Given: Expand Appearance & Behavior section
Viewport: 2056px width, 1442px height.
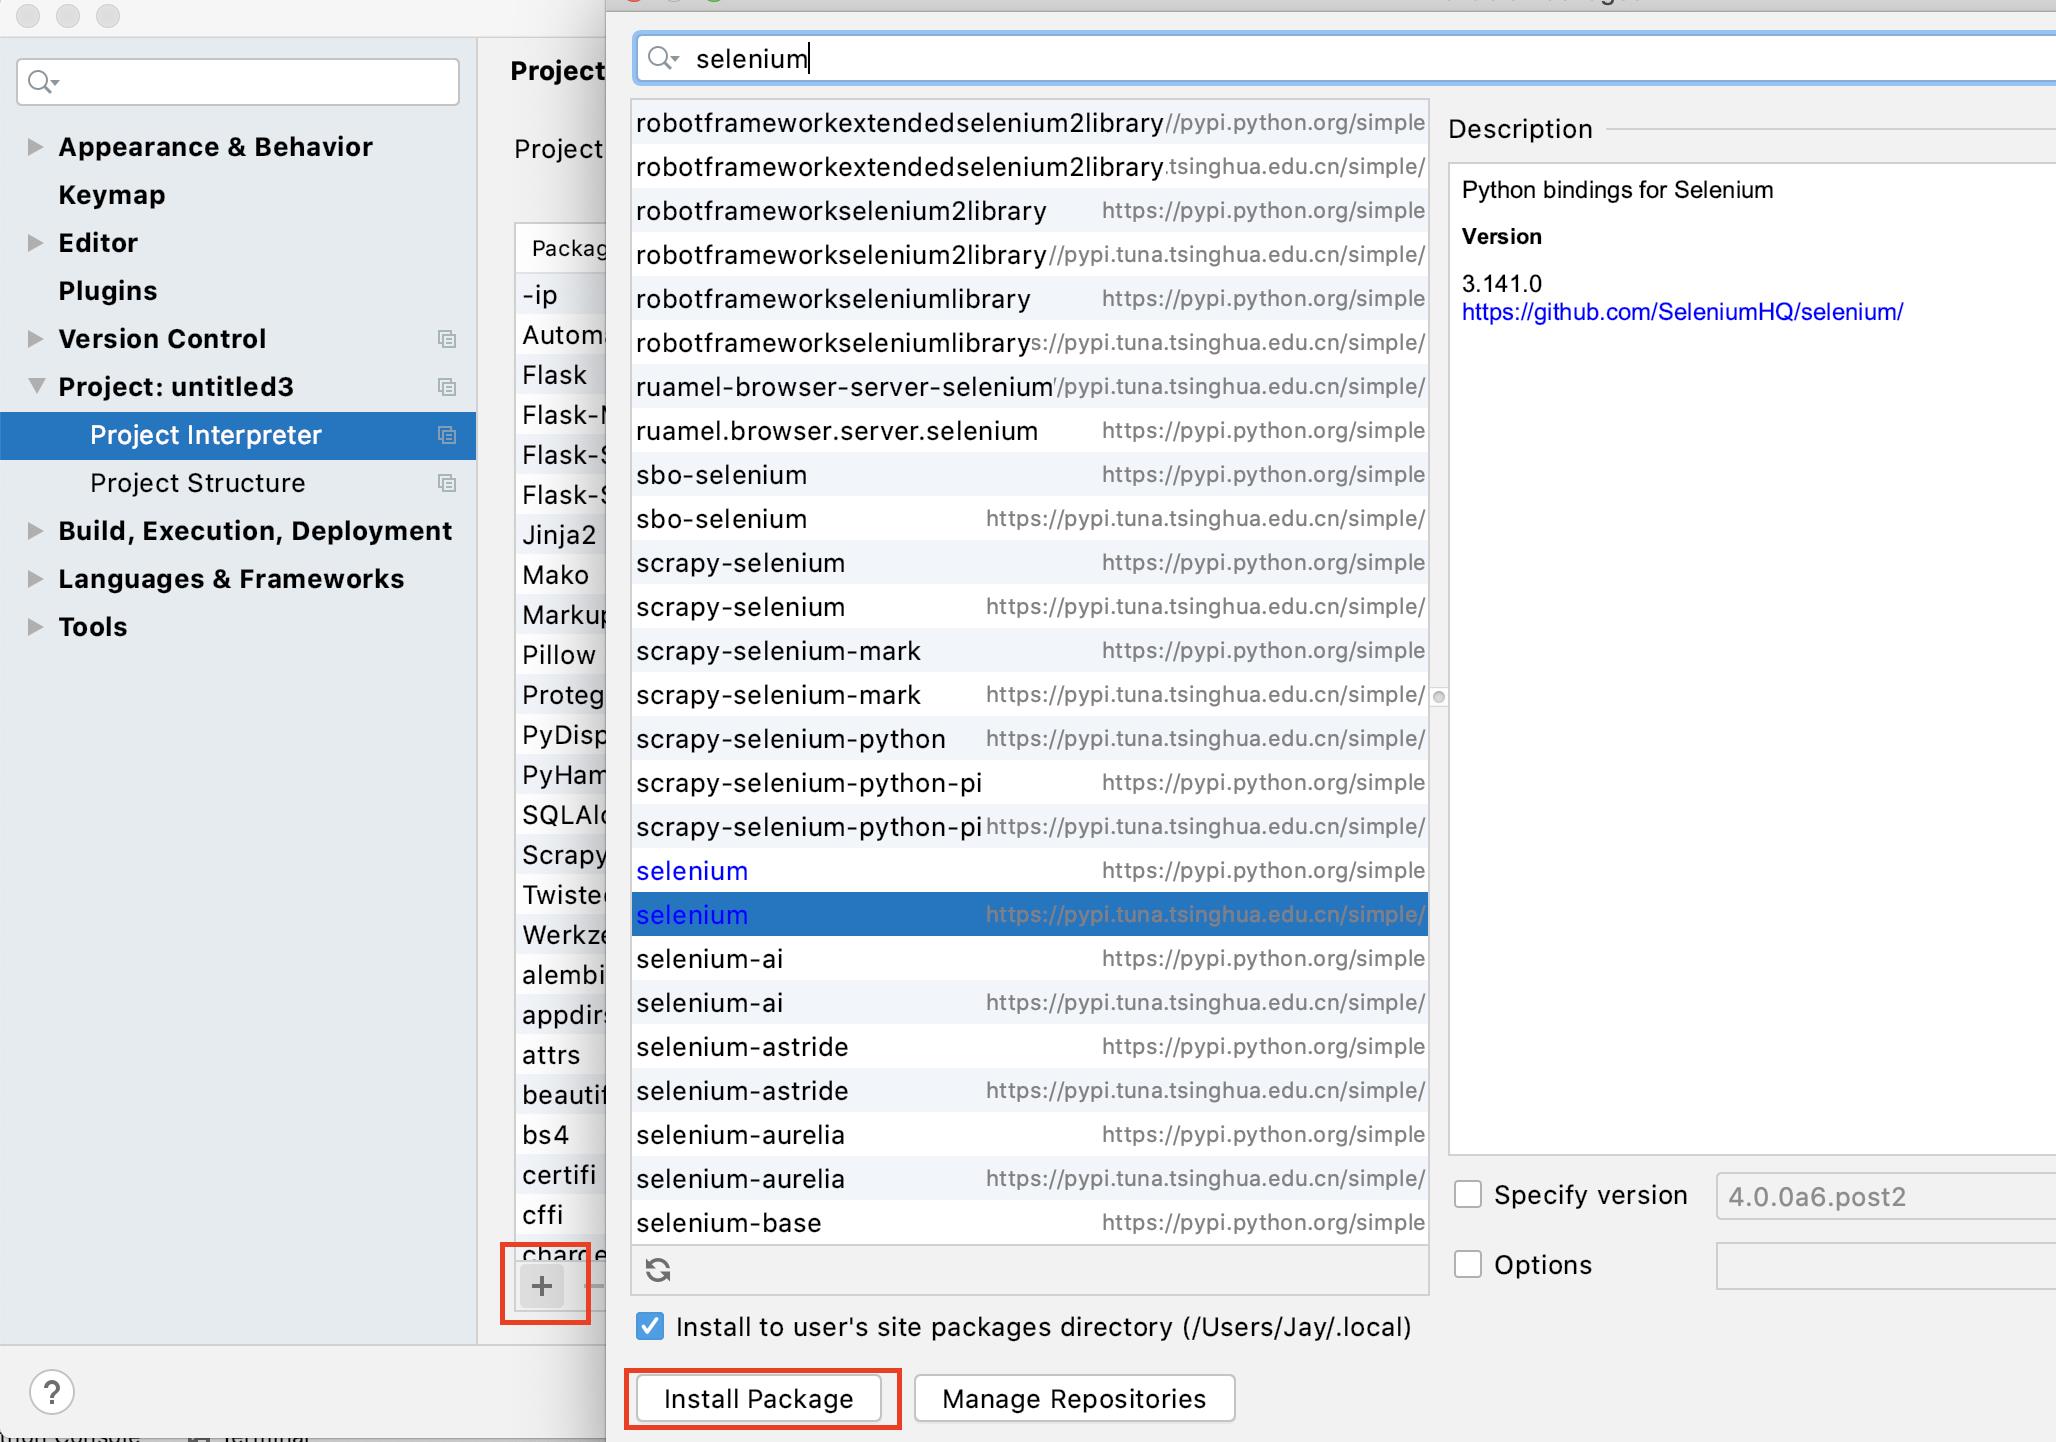Looking at the screenshot, I should (35, 147).
